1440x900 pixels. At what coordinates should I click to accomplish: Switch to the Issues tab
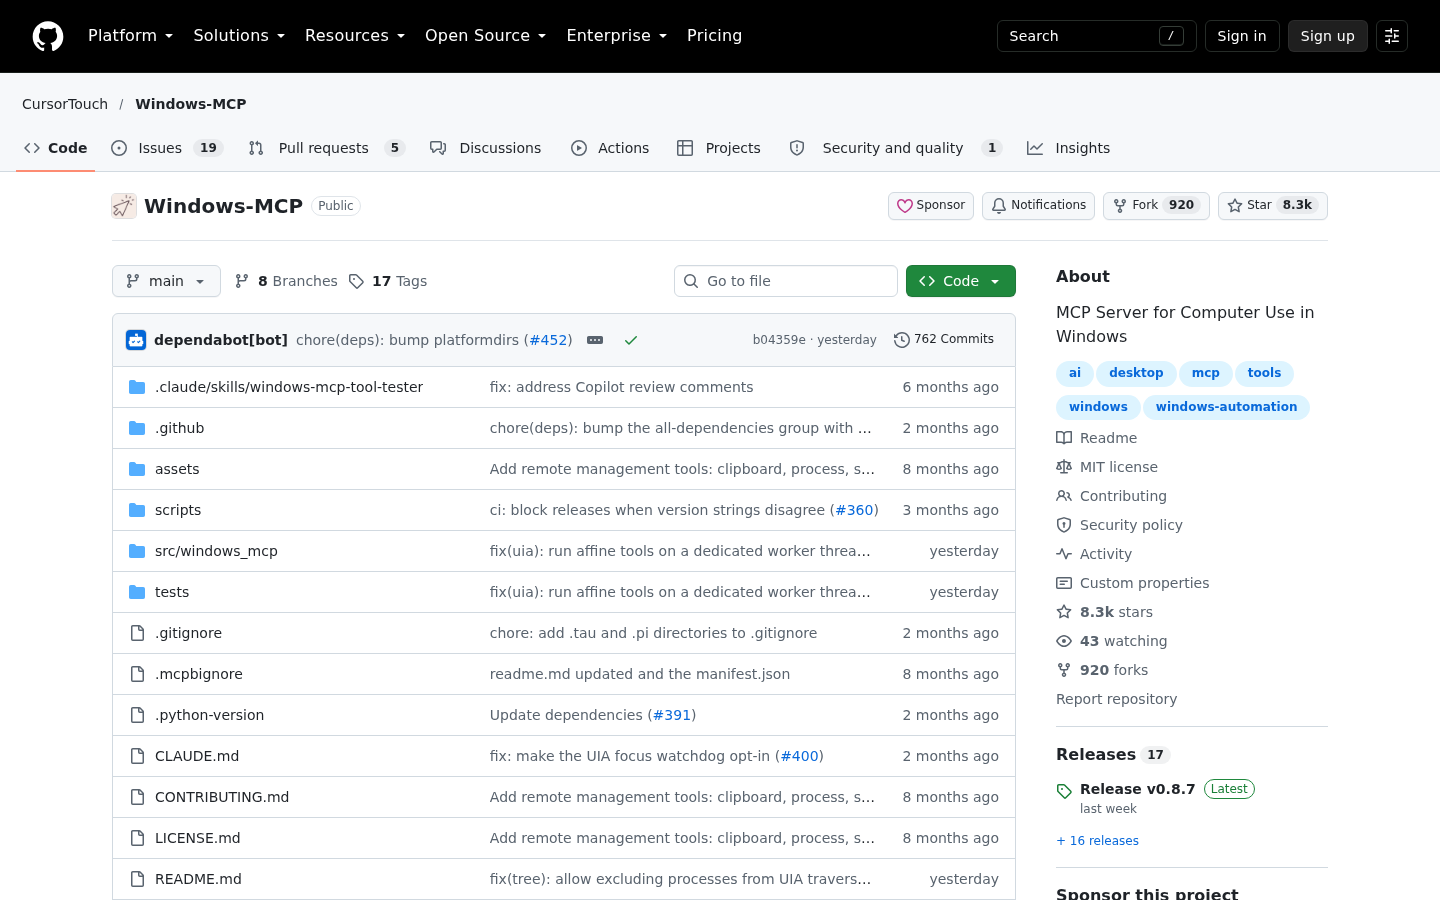click(166, 148)
